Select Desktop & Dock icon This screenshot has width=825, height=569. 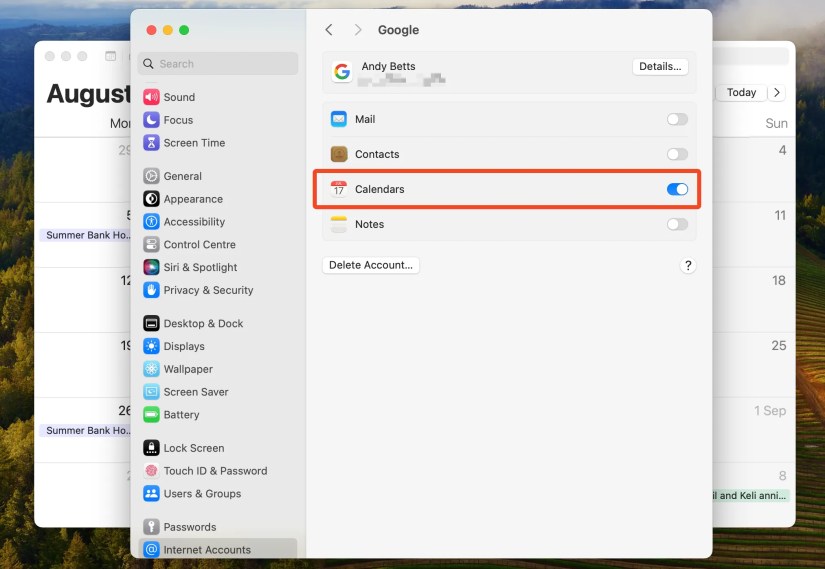tap(151, 323)
